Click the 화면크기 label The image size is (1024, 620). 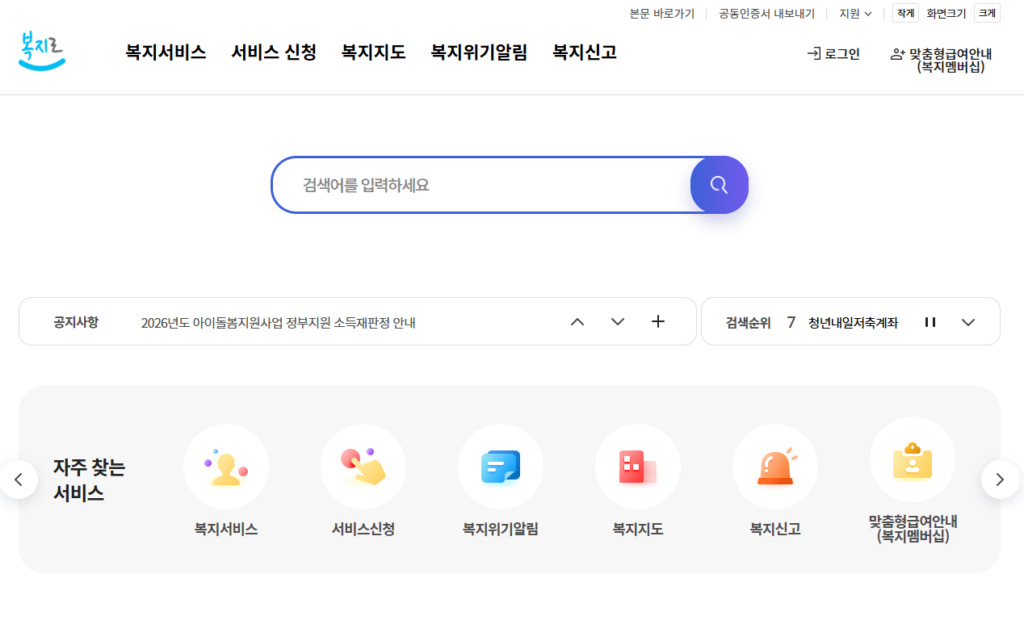point(946,14)
